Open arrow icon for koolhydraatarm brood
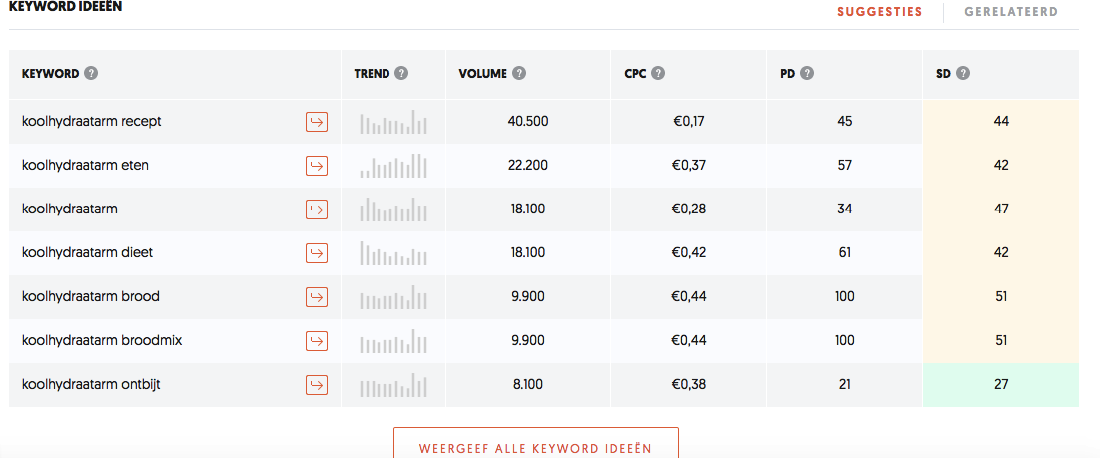1100x458 pixels. (317, 297)
